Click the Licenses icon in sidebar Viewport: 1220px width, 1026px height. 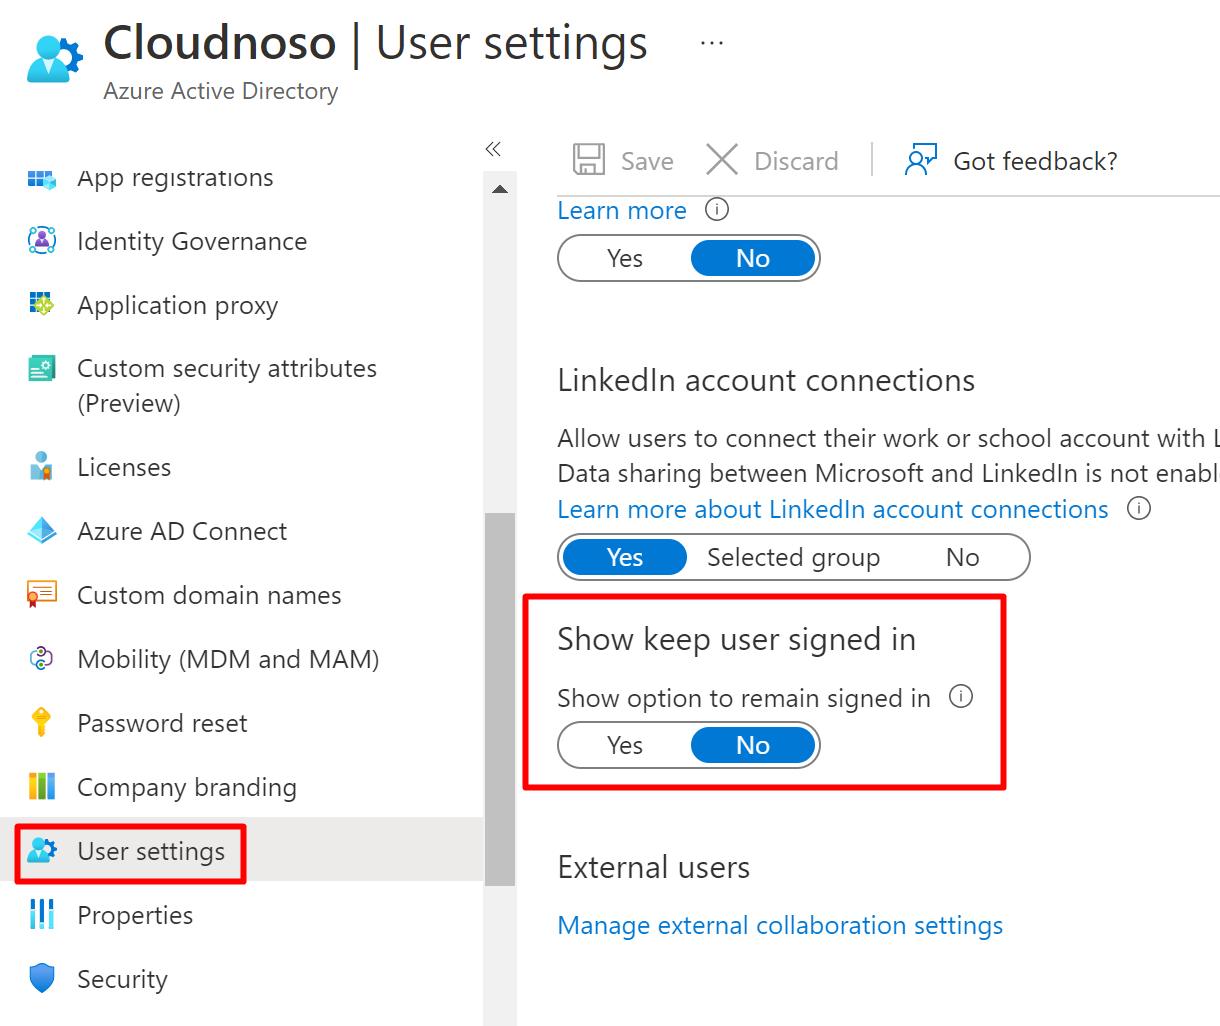point(42,467)
